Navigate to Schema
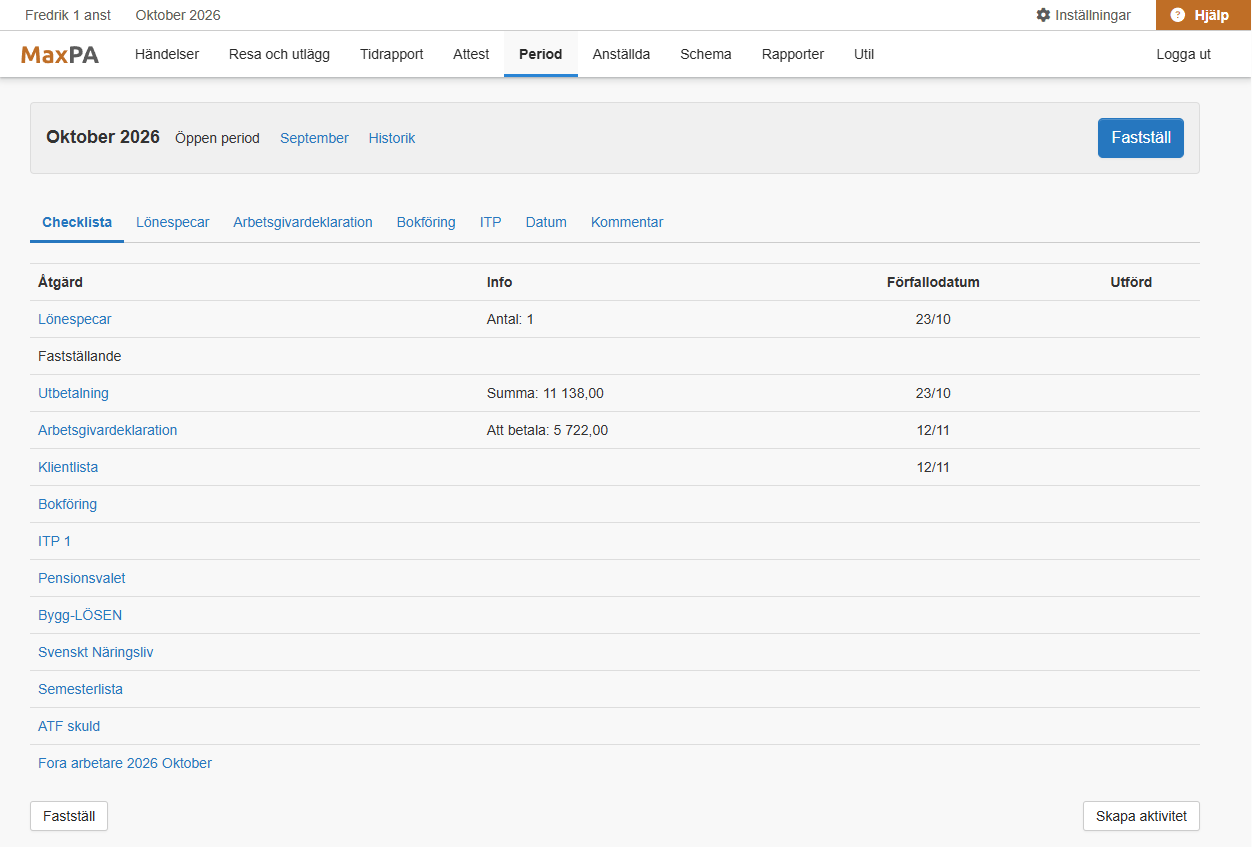The height and width of the screenshot is (847, 1252). [x=706, y=55]
